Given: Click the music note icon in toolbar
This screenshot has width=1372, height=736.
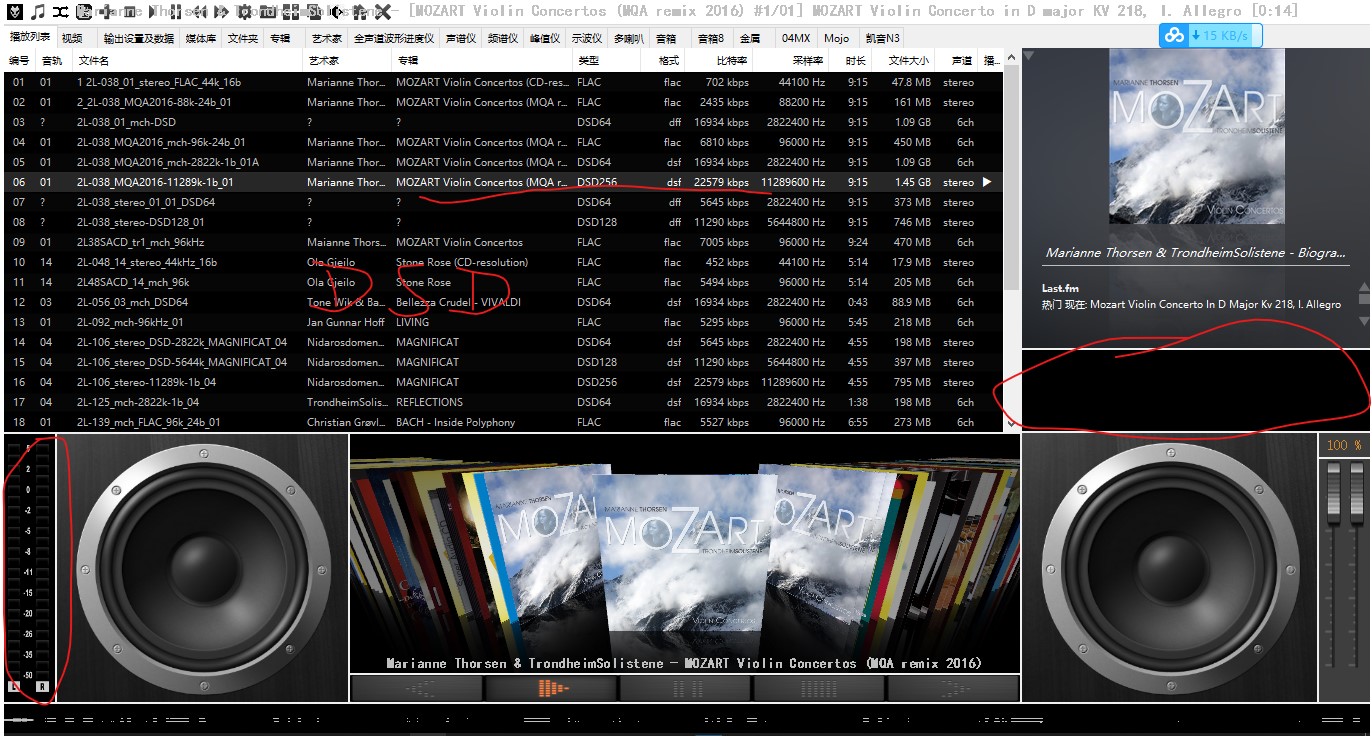Looking at the screenshot, I should coord(37,12).
